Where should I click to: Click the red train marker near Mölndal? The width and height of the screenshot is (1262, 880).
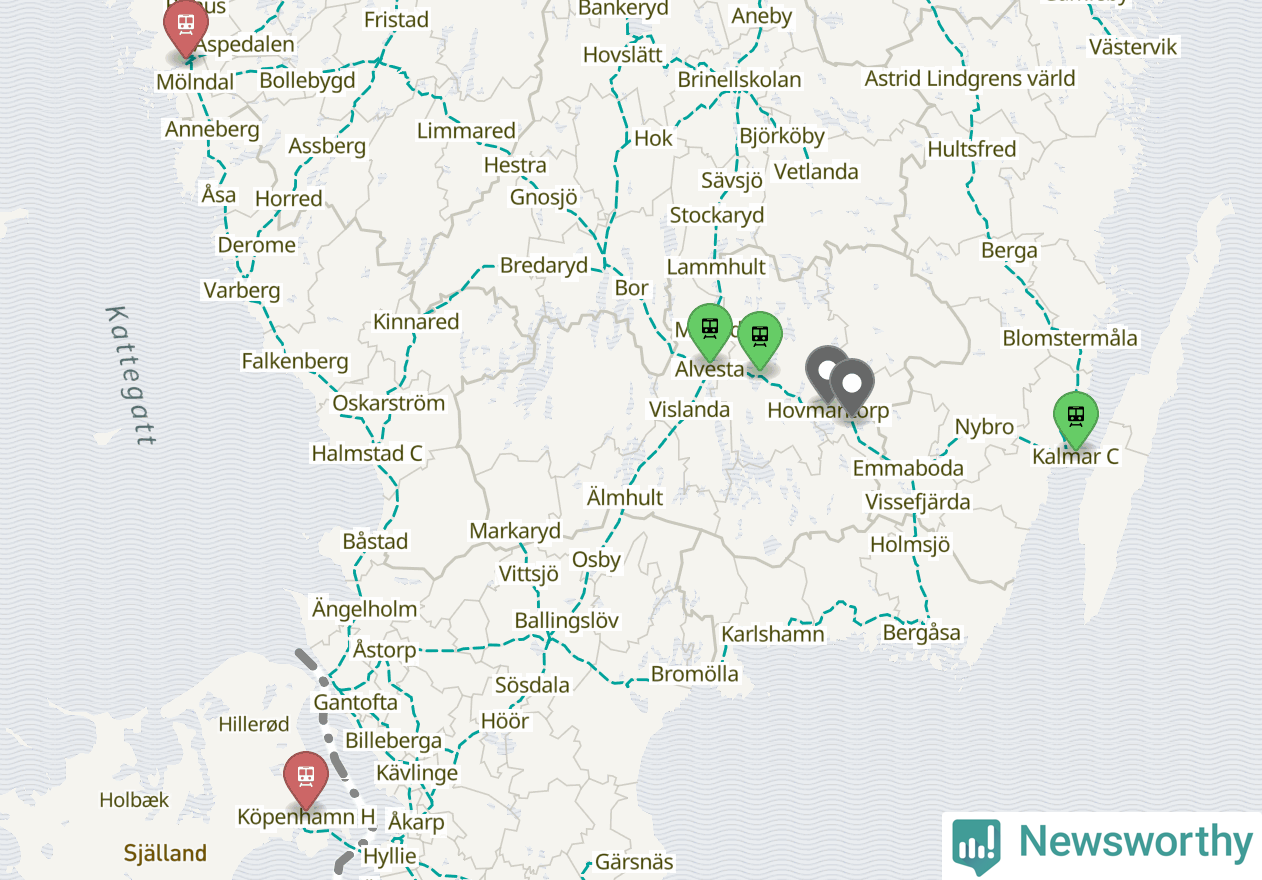pyautogui.click(x=185, y=28)
